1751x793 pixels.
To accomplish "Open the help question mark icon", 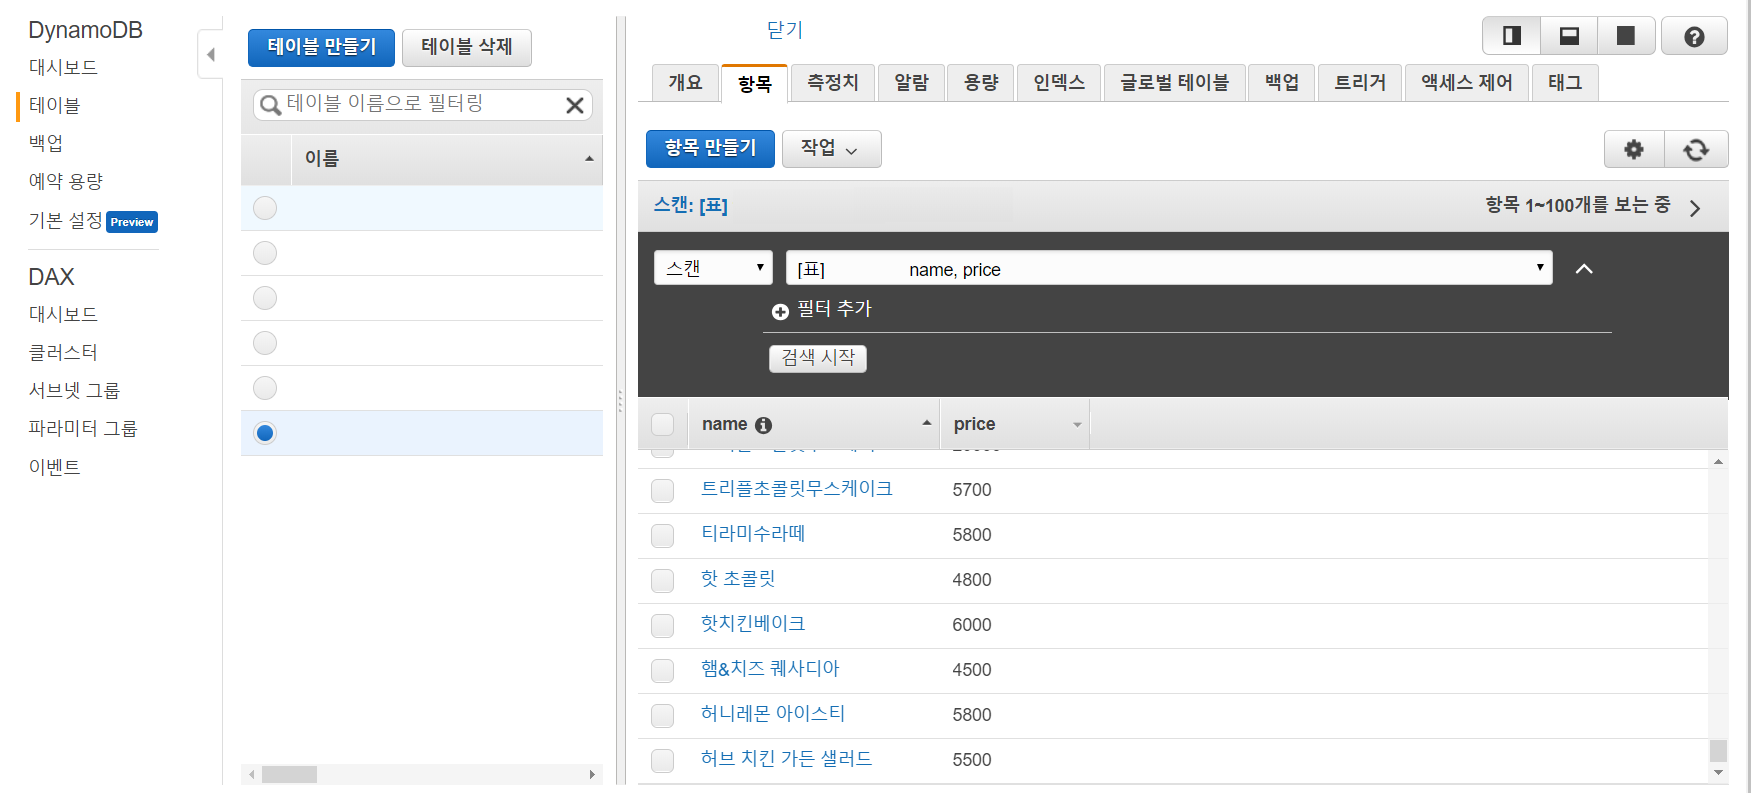I will [x=1694, y=36].
